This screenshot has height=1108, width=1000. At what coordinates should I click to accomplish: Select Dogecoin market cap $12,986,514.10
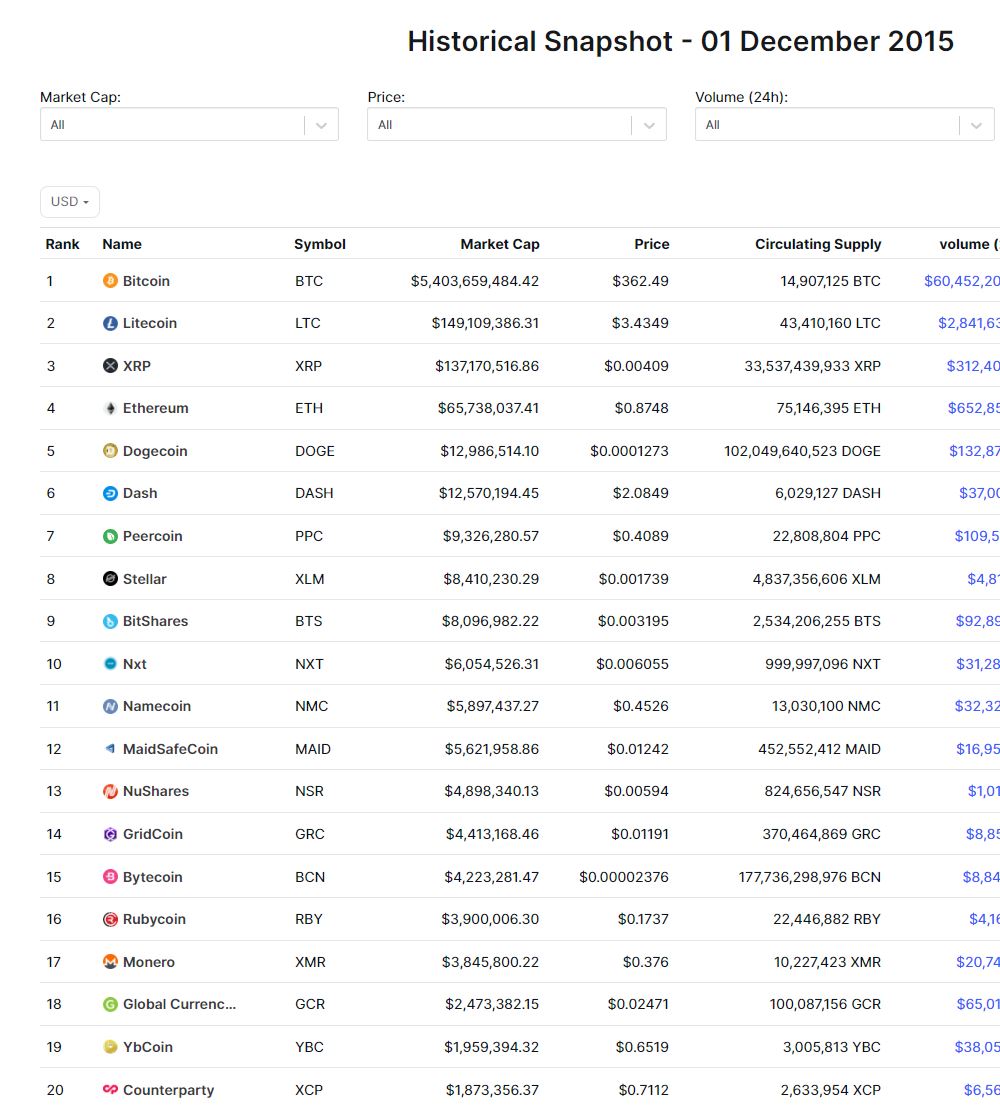tap(490, 451)
